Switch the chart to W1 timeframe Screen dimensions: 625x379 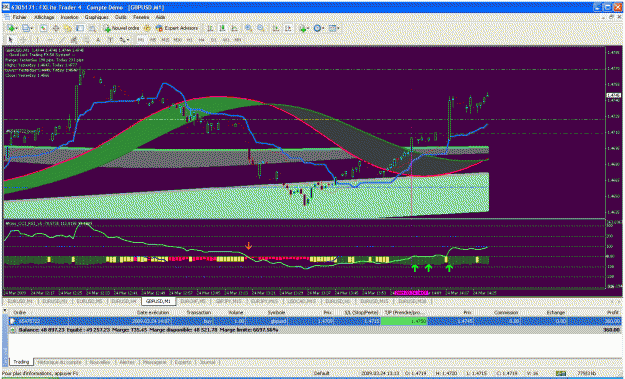tap(226, 39)
